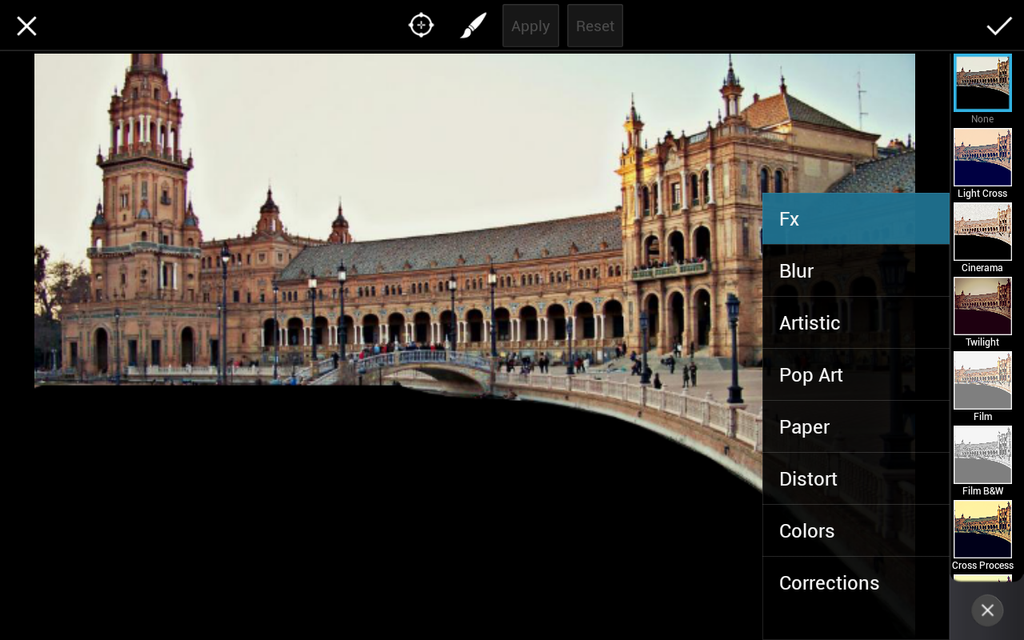This screenshot has width=1024, height=640.
Task: Open the Artistic category
Action: [856, 323]
